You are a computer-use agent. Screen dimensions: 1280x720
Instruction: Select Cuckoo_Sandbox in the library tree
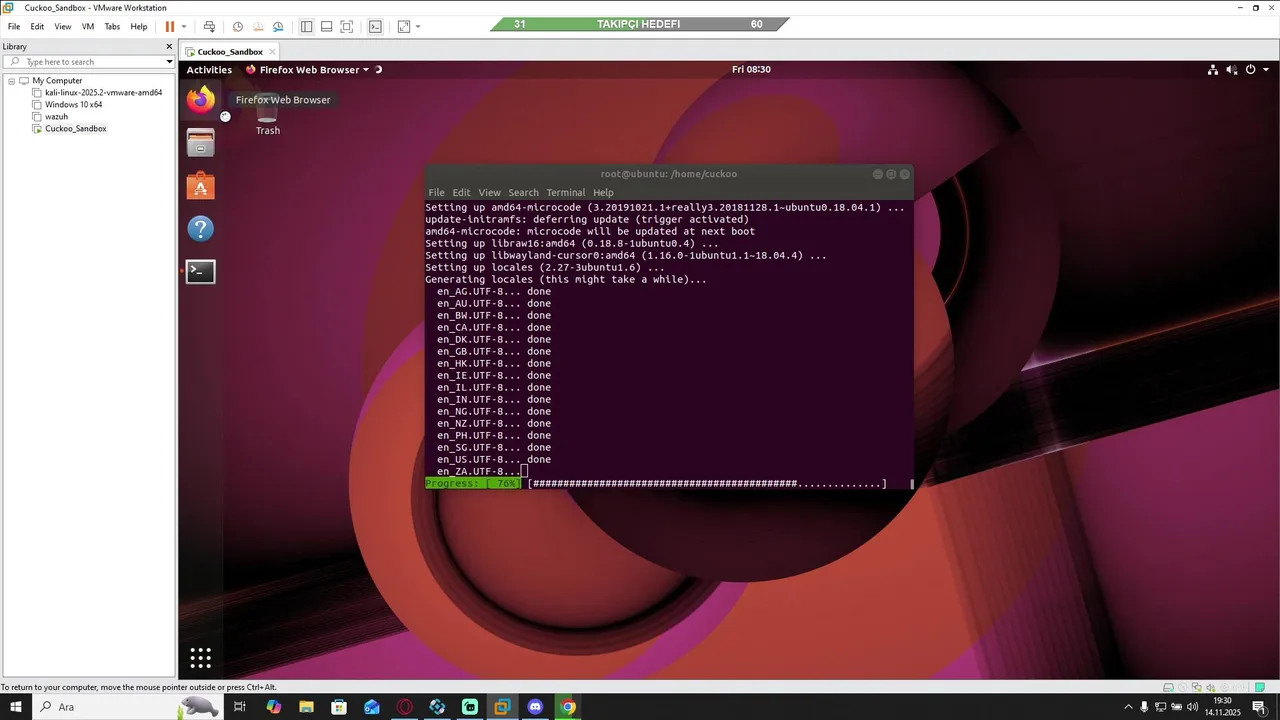(x=75, y=129)
